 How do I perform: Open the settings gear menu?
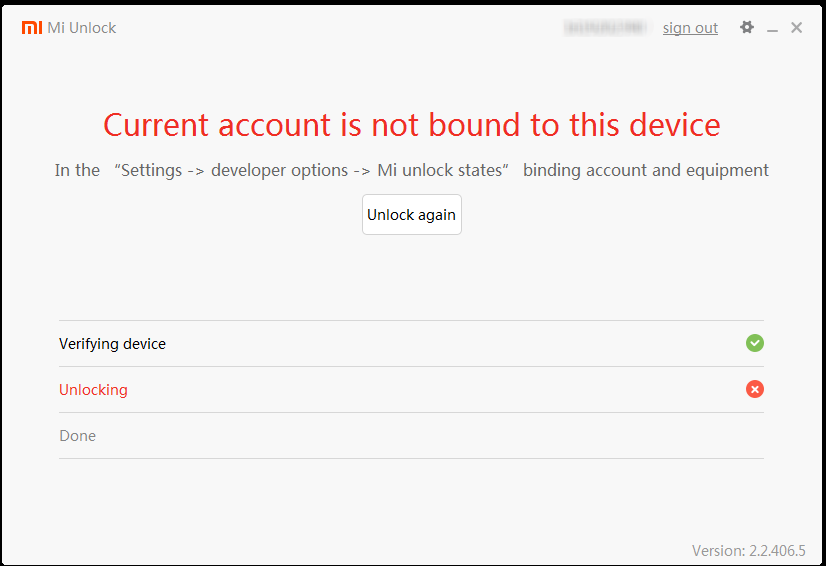click(x=747, y=28)
